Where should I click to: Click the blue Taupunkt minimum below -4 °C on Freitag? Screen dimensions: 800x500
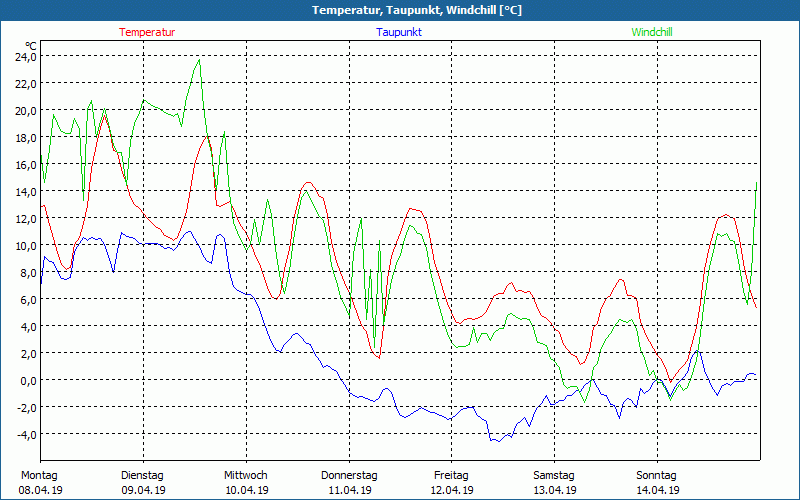point(498,441)
